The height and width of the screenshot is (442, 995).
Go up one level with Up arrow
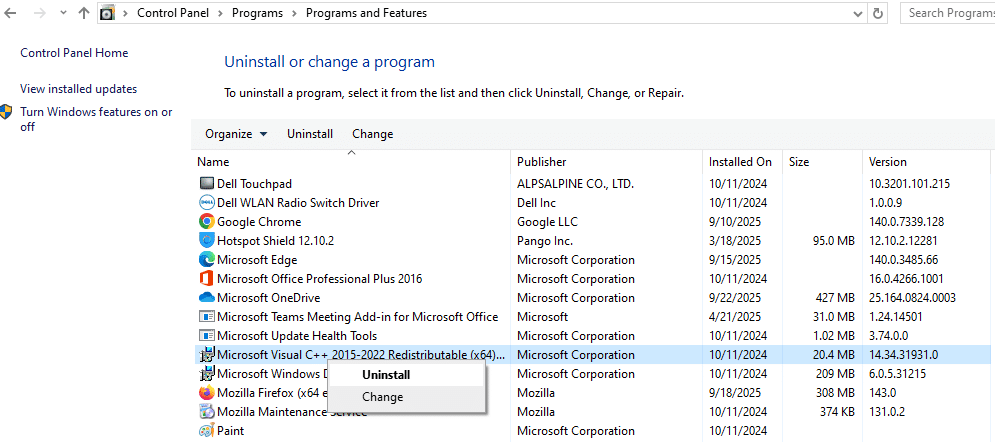coord(83,13)
